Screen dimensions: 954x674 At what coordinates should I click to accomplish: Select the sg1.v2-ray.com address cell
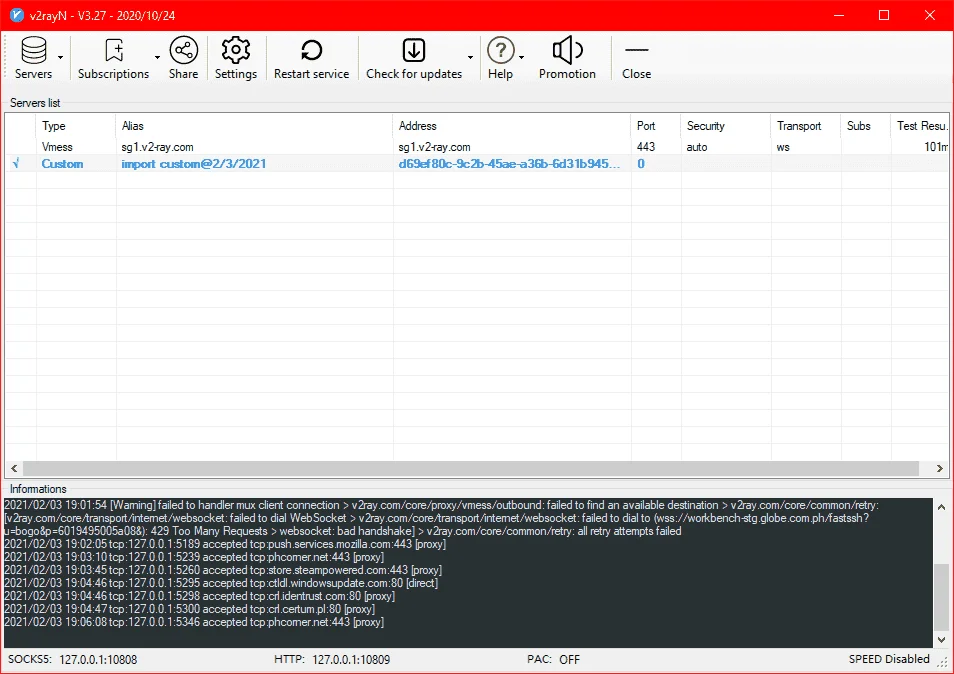tap(434, 147)
